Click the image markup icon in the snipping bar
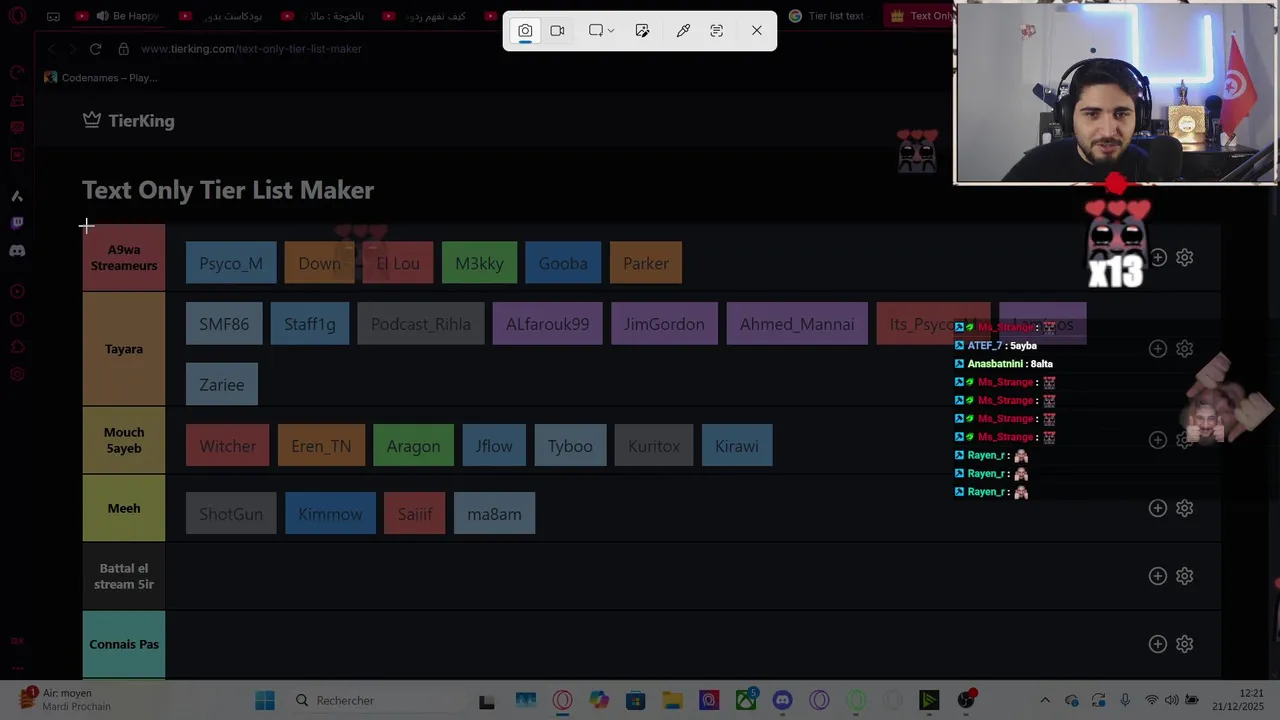Viewport: 1280px width, 720px height. click(x=642, y=31)
